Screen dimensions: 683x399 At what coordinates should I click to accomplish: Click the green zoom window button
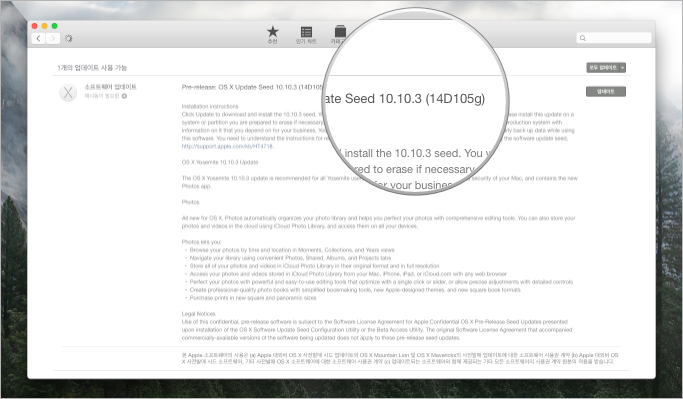click(55, 26)
